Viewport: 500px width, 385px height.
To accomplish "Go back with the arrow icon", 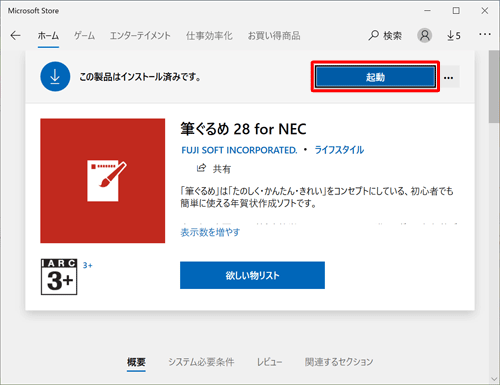I will click(15, 35).
